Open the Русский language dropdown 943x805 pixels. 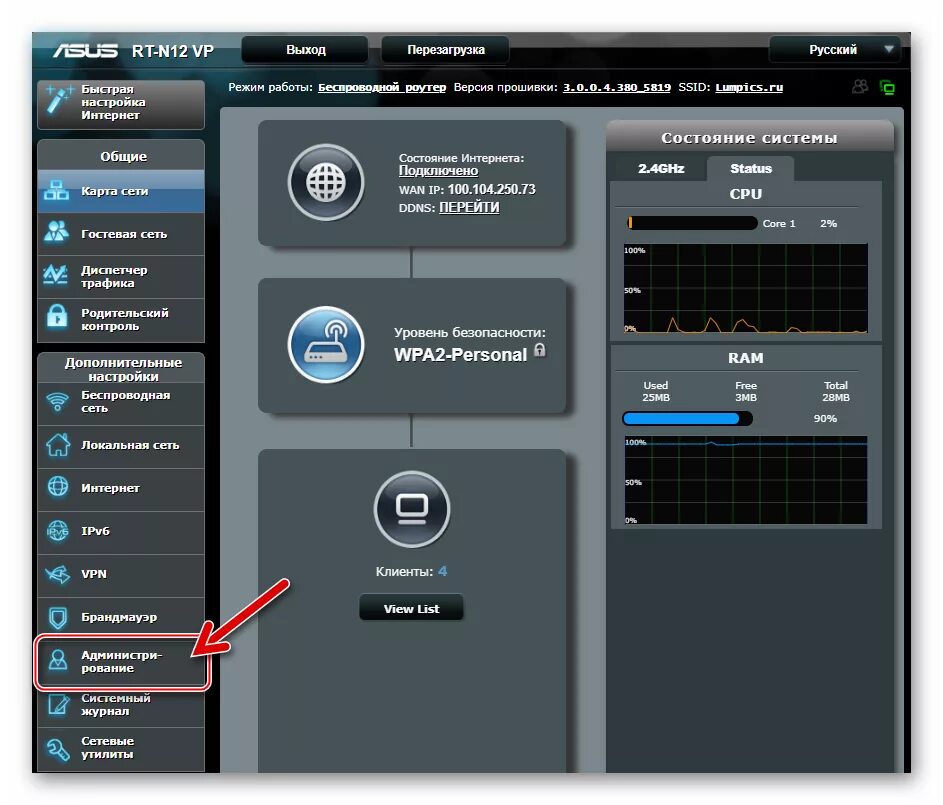coord(834,50)
